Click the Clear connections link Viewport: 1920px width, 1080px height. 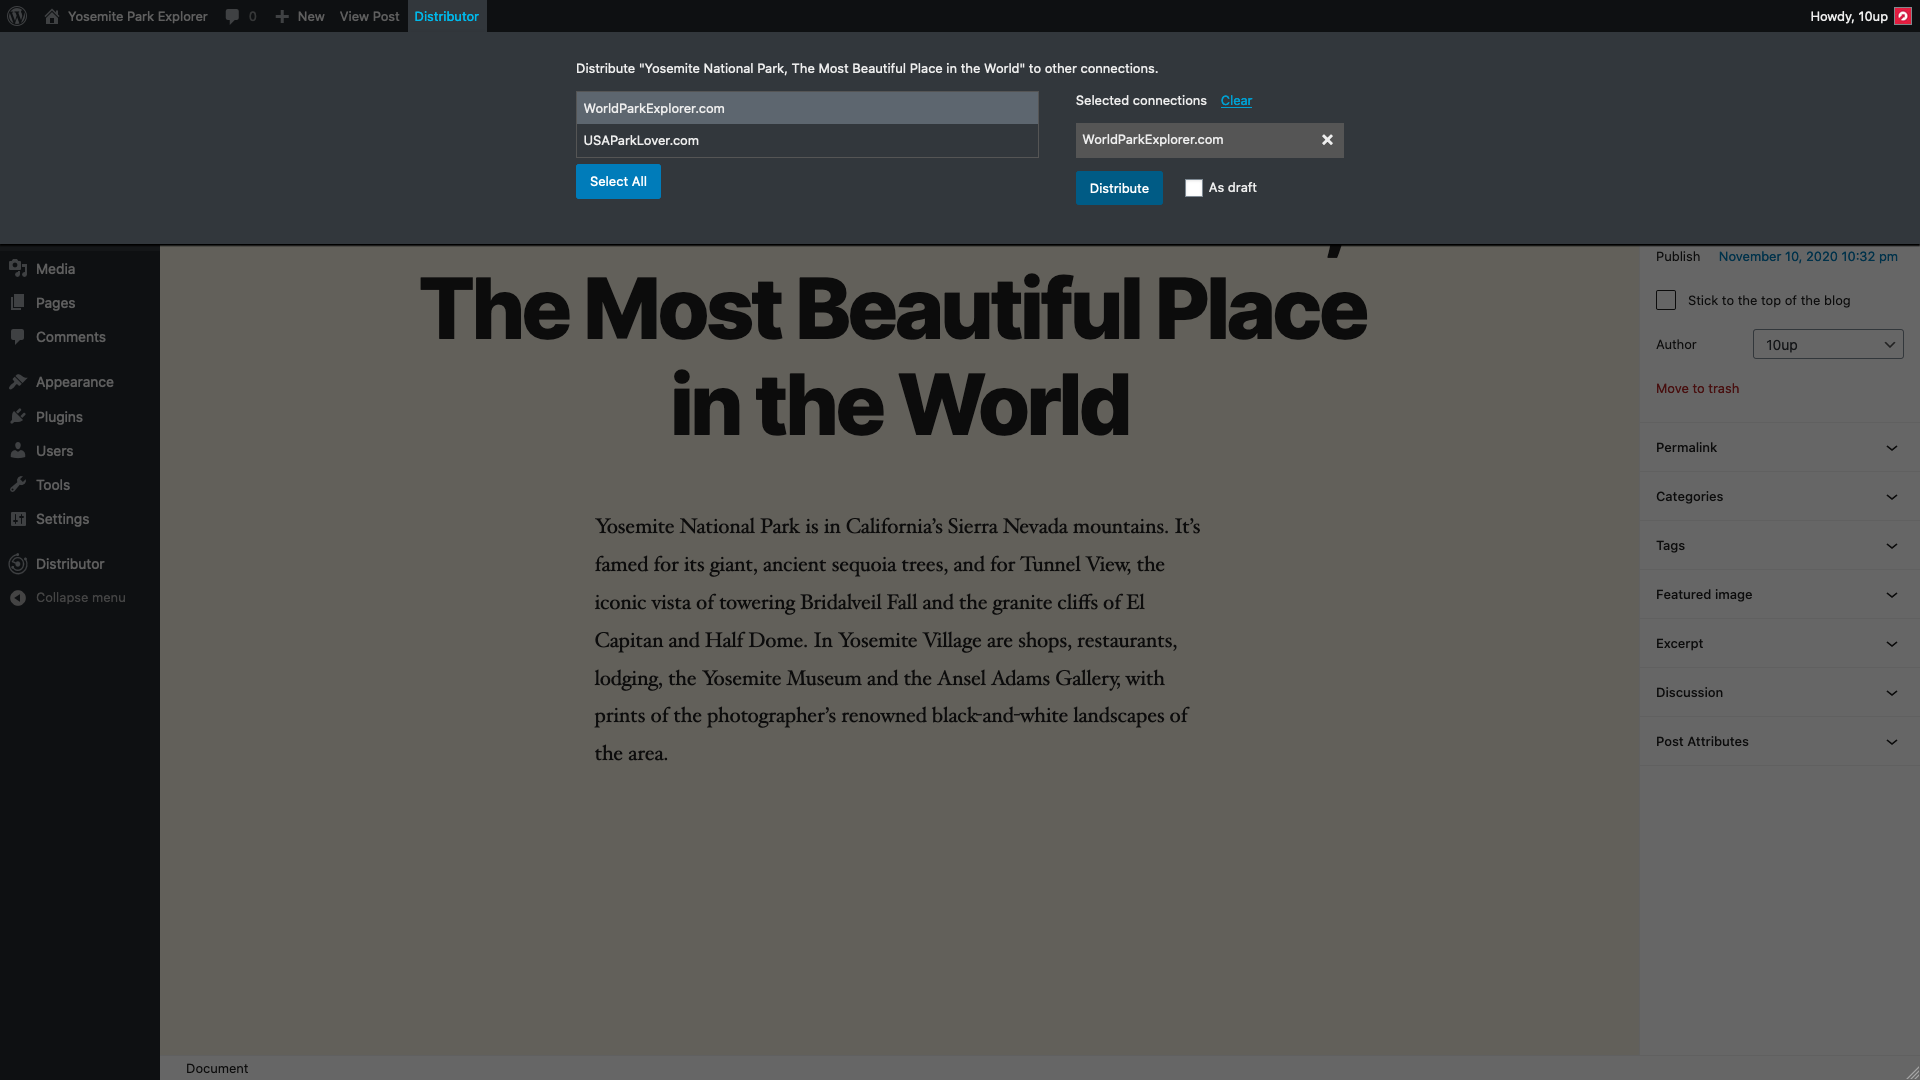pos(1236,99)
